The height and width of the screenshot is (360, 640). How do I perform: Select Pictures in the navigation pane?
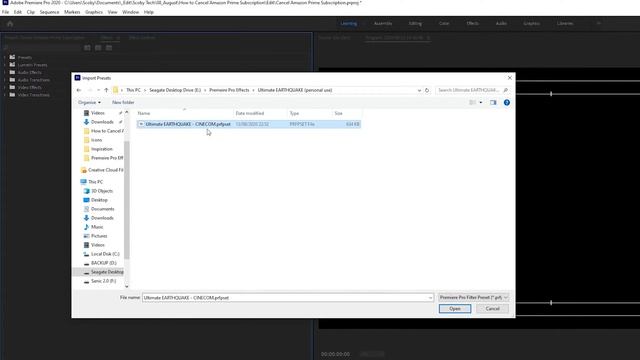(99, 236)
